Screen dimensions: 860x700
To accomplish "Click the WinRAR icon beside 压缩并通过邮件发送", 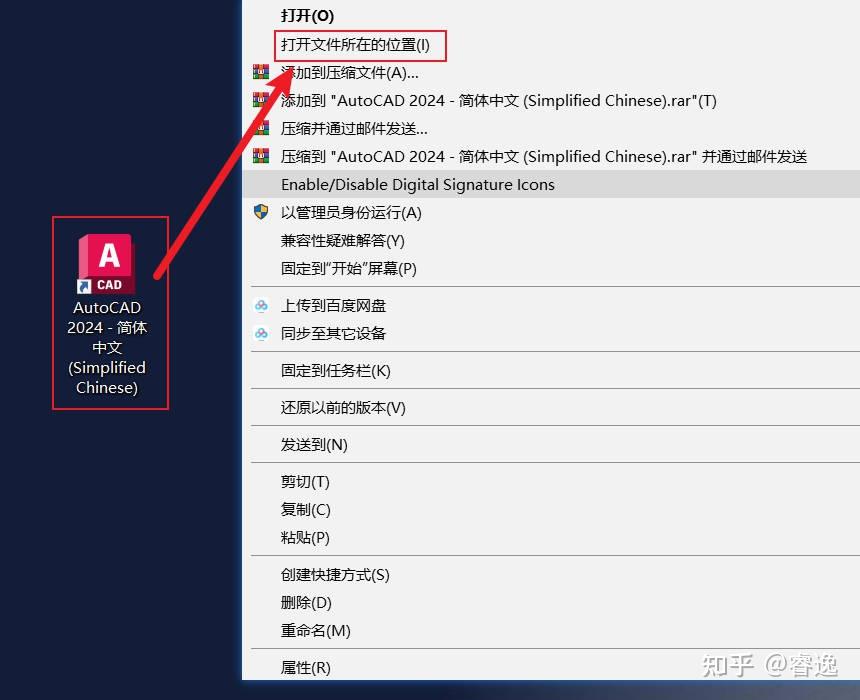I will [x=261, y=128].
